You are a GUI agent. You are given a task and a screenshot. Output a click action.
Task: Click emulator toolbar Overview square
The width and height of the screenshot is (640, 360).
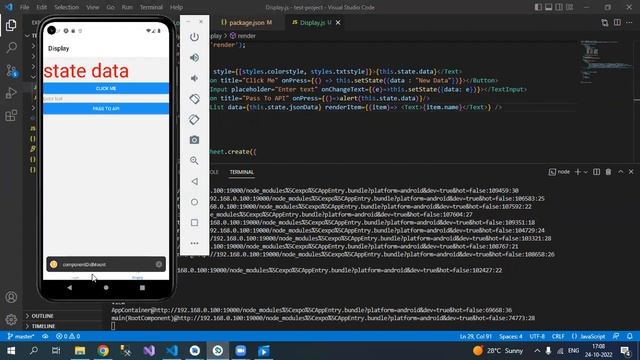click(194, 222)
